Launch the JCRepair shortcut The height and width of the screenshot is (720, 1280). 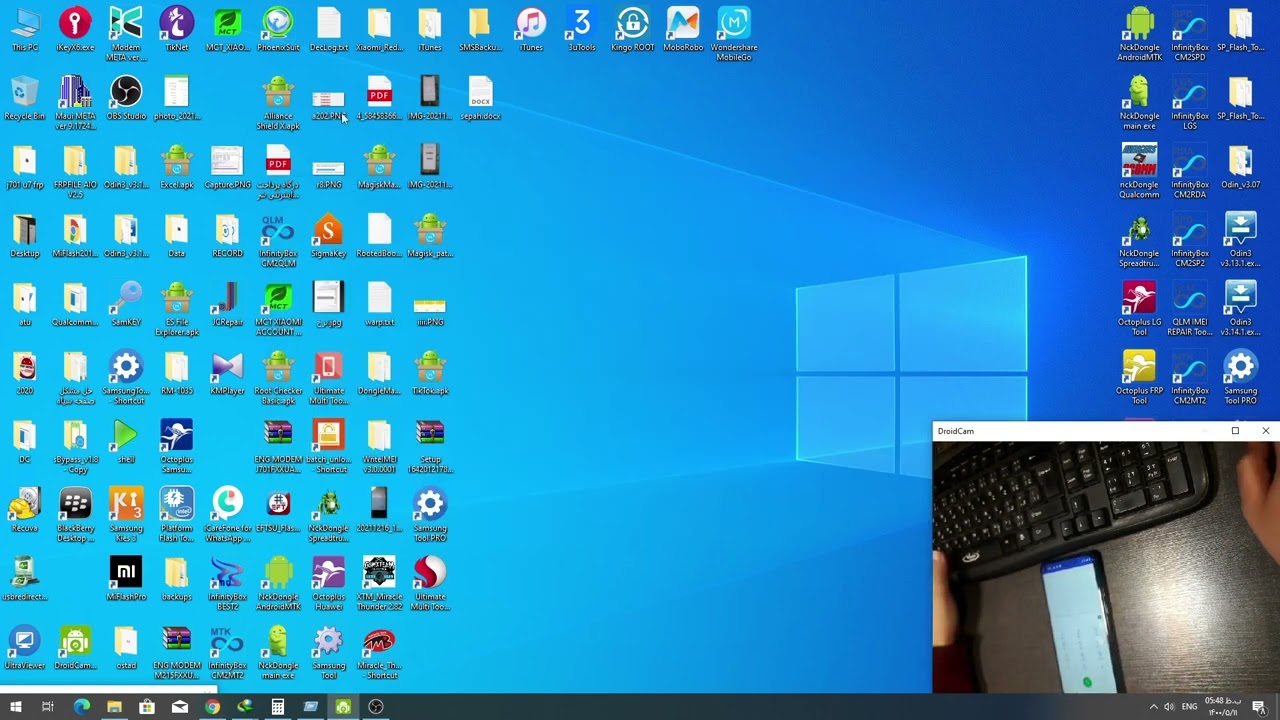click(227, 305)
